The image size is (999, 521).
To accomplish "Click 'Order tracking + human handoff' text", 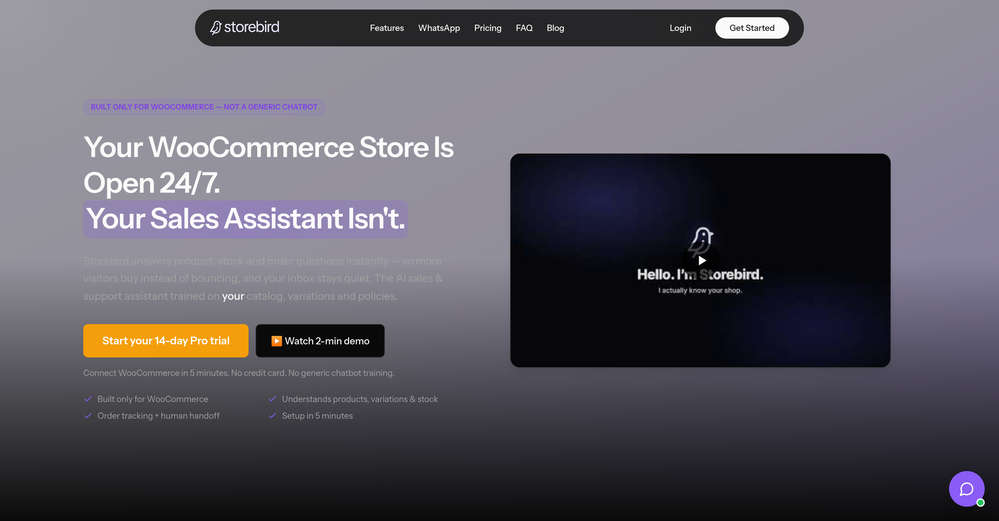I will [x=158, y=416].
